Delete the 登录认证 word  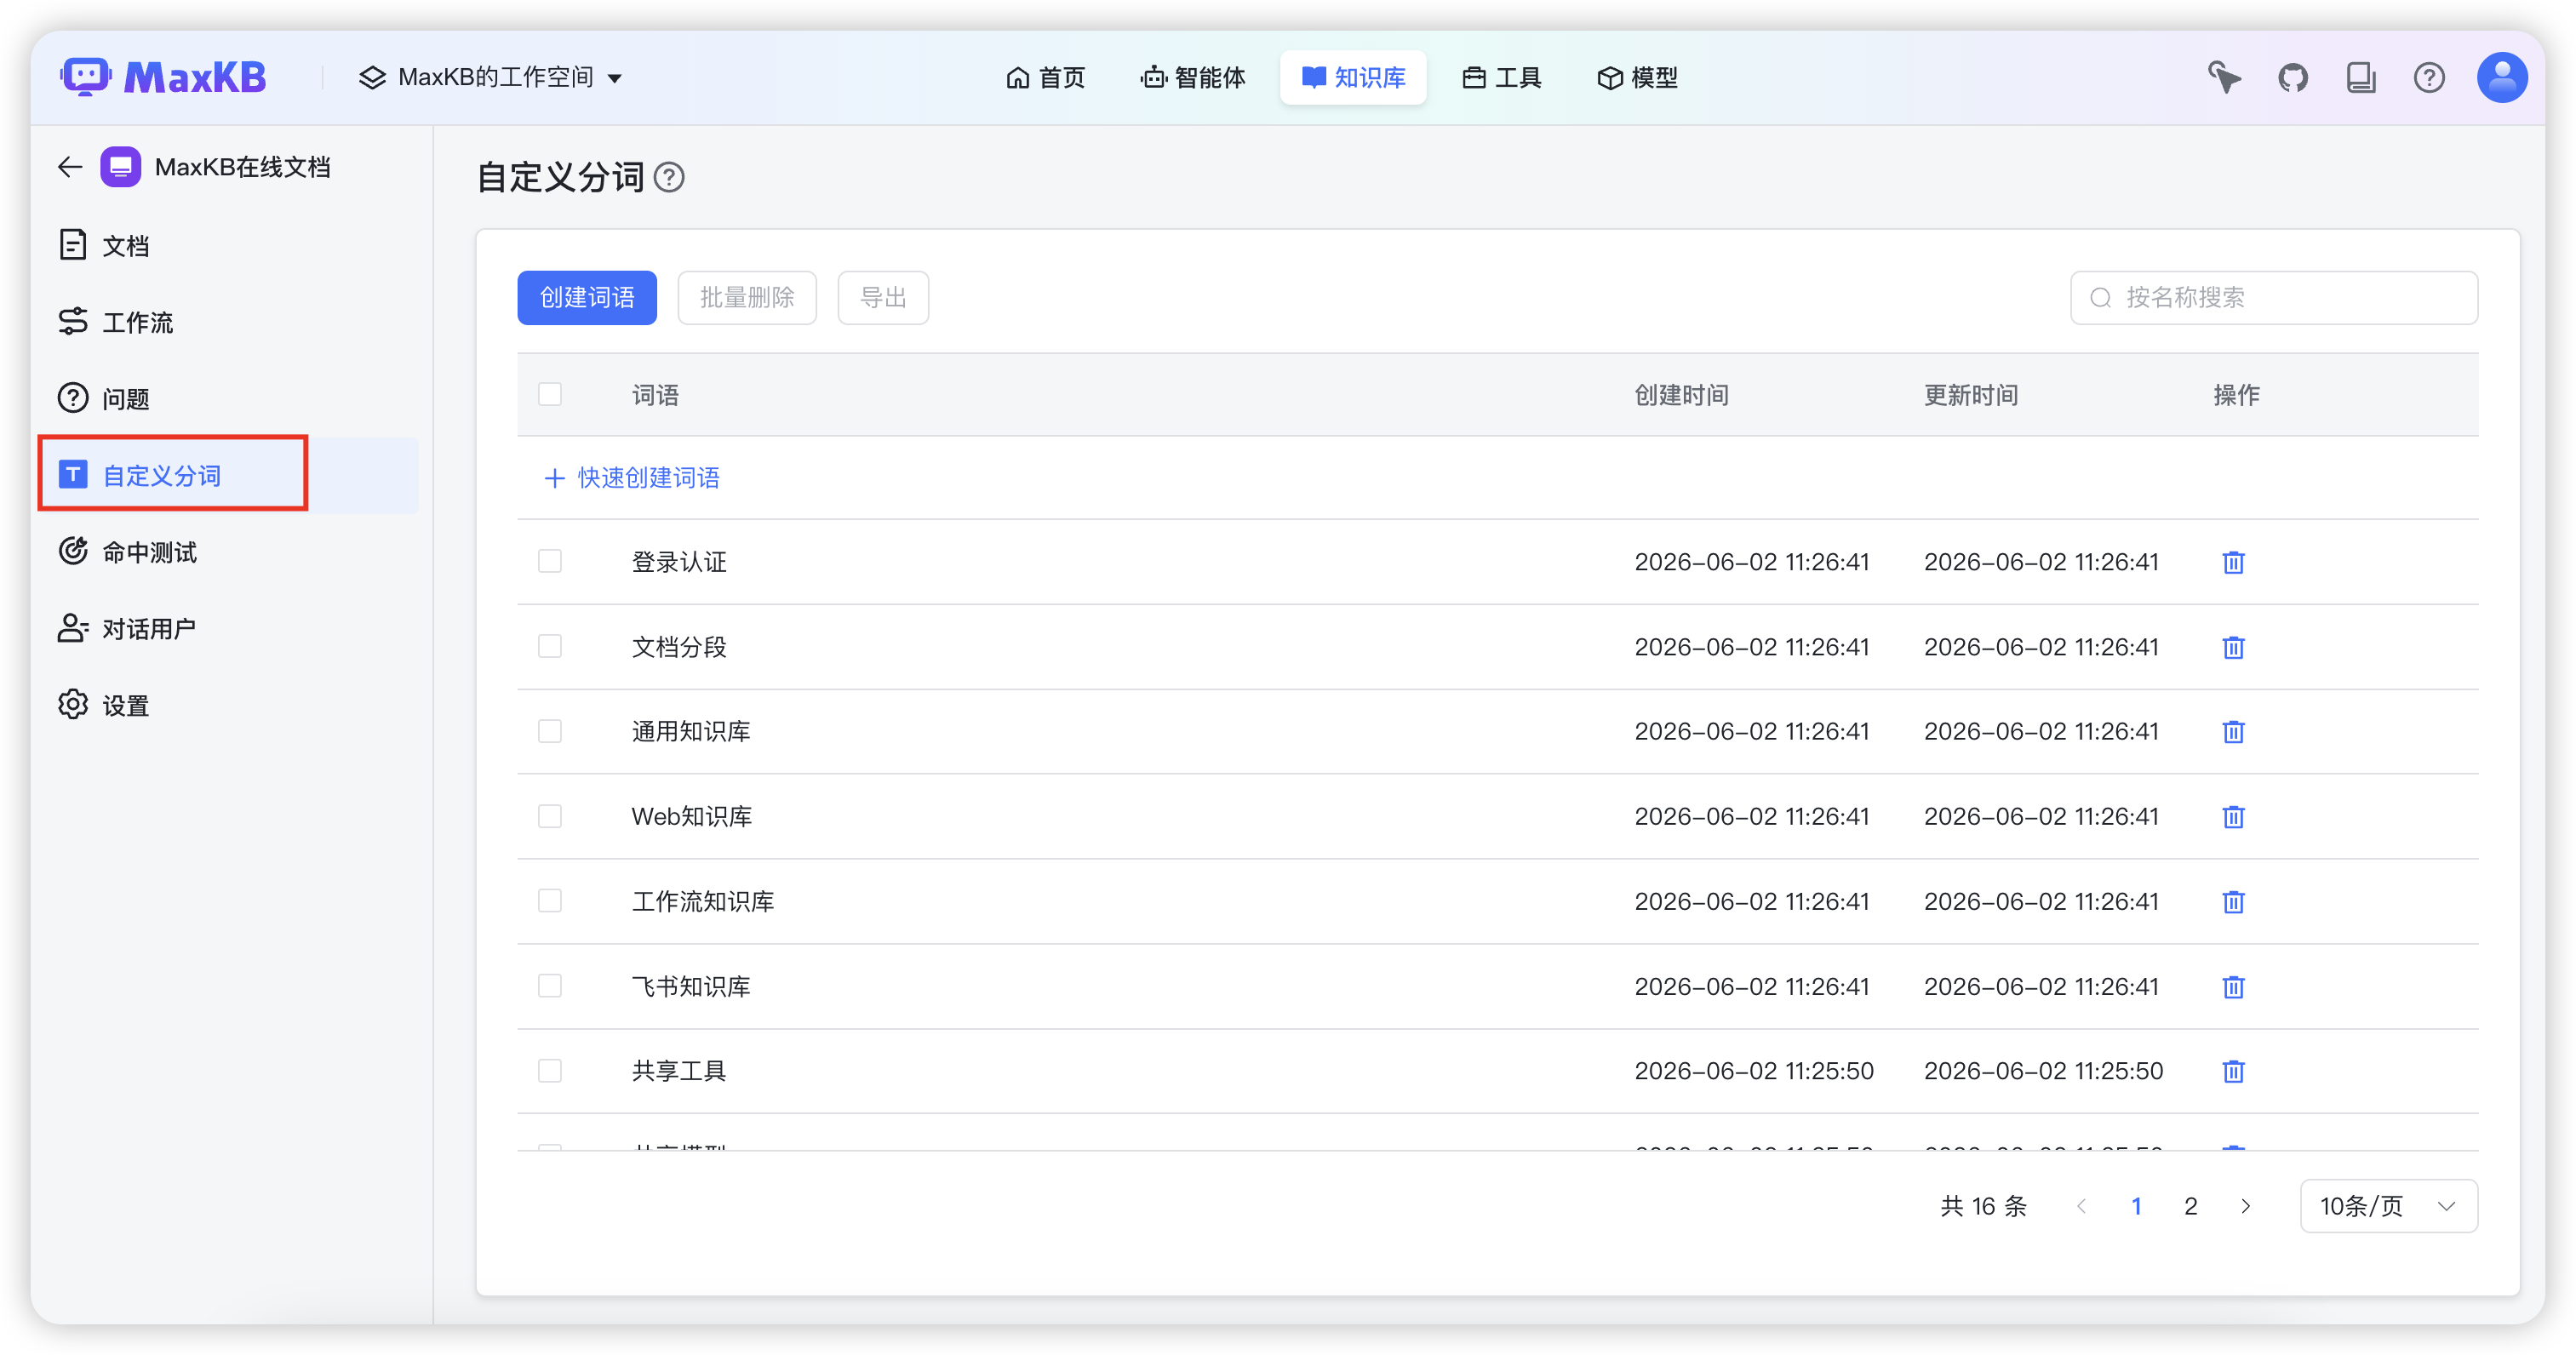click(x=2233, y=562)
